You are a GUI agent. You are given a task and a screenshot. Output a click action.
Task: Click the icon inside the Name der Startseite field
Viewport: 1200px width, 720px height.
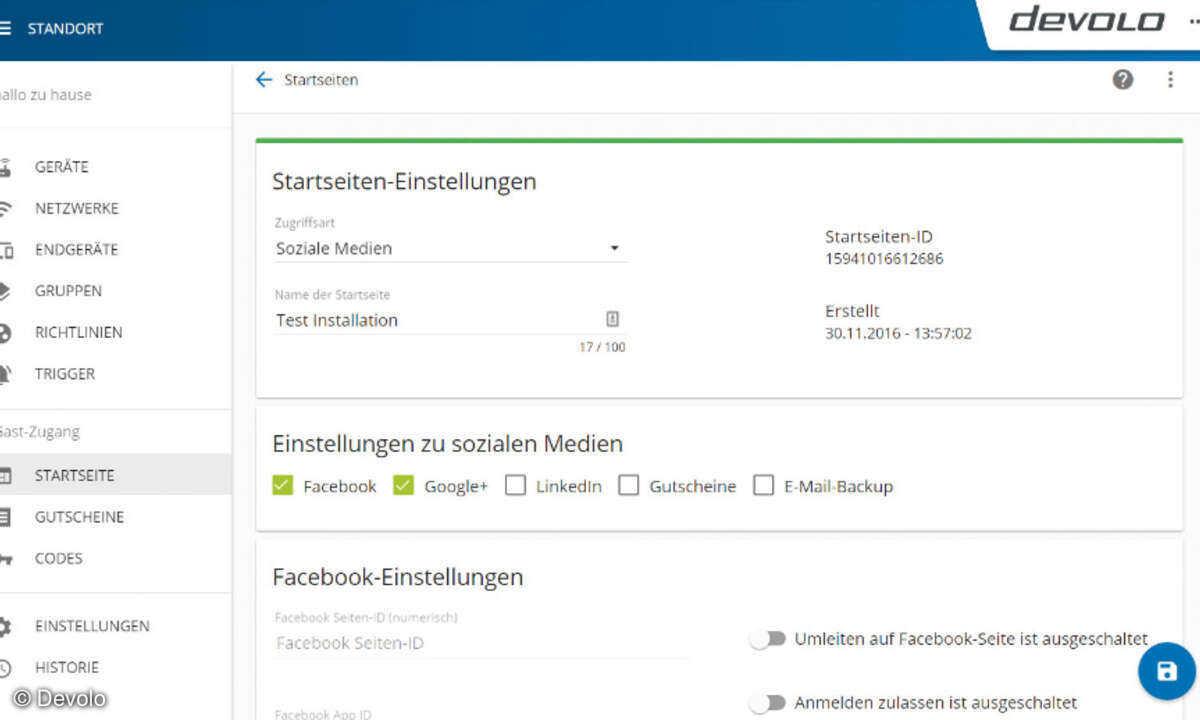[x=613, y=319]
